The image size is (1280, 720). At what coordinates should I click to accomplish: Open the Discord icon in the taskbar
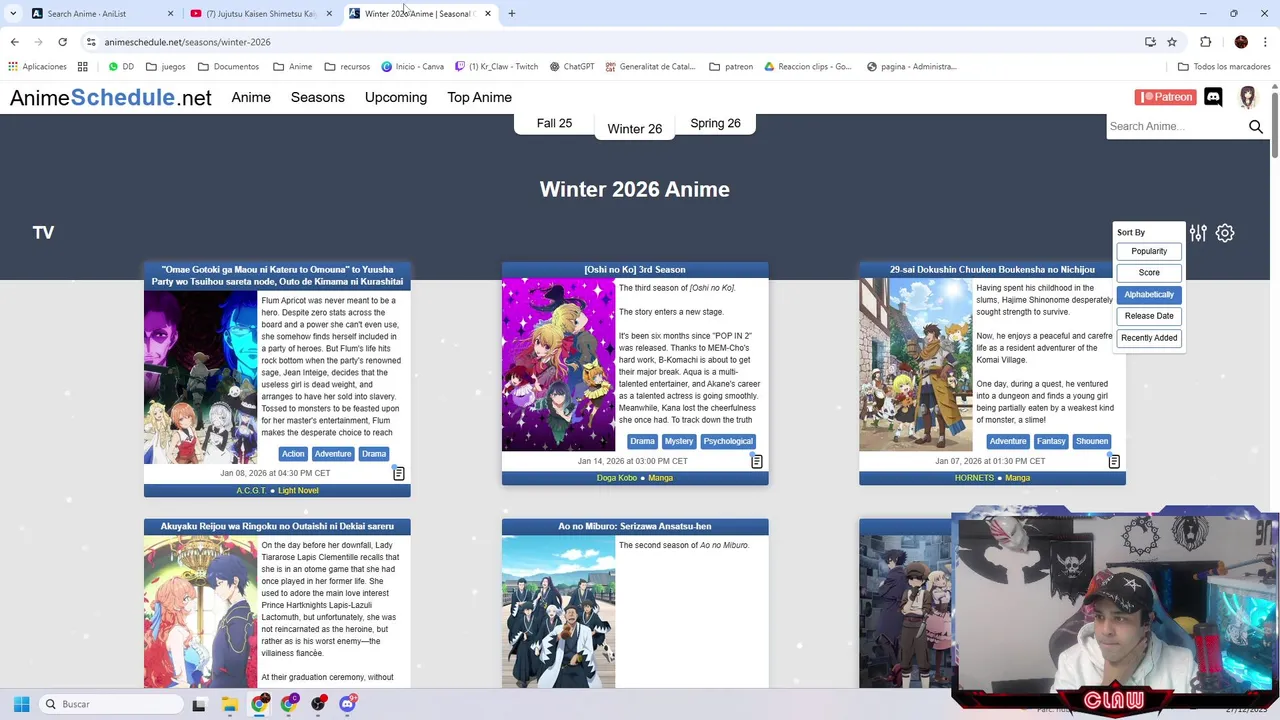[x=348, y=704]
